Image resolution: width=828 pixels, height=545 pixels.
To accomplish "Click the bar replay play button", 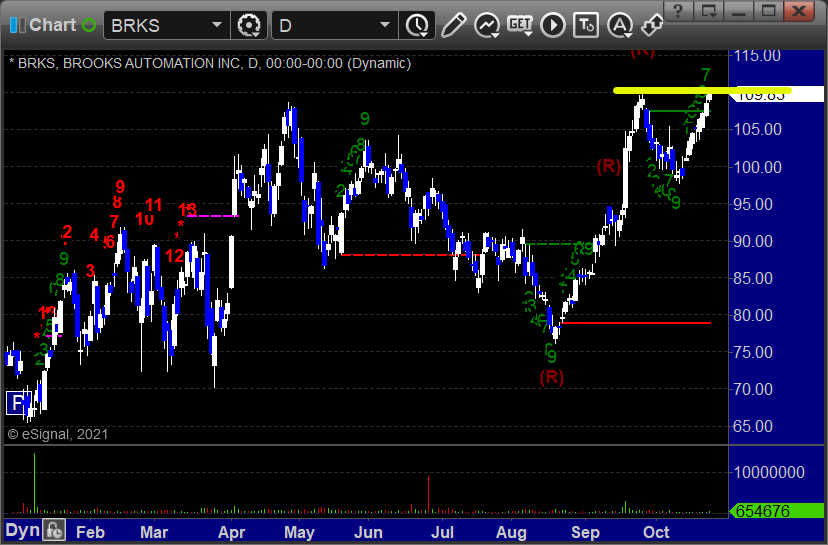I will point(553,25).
